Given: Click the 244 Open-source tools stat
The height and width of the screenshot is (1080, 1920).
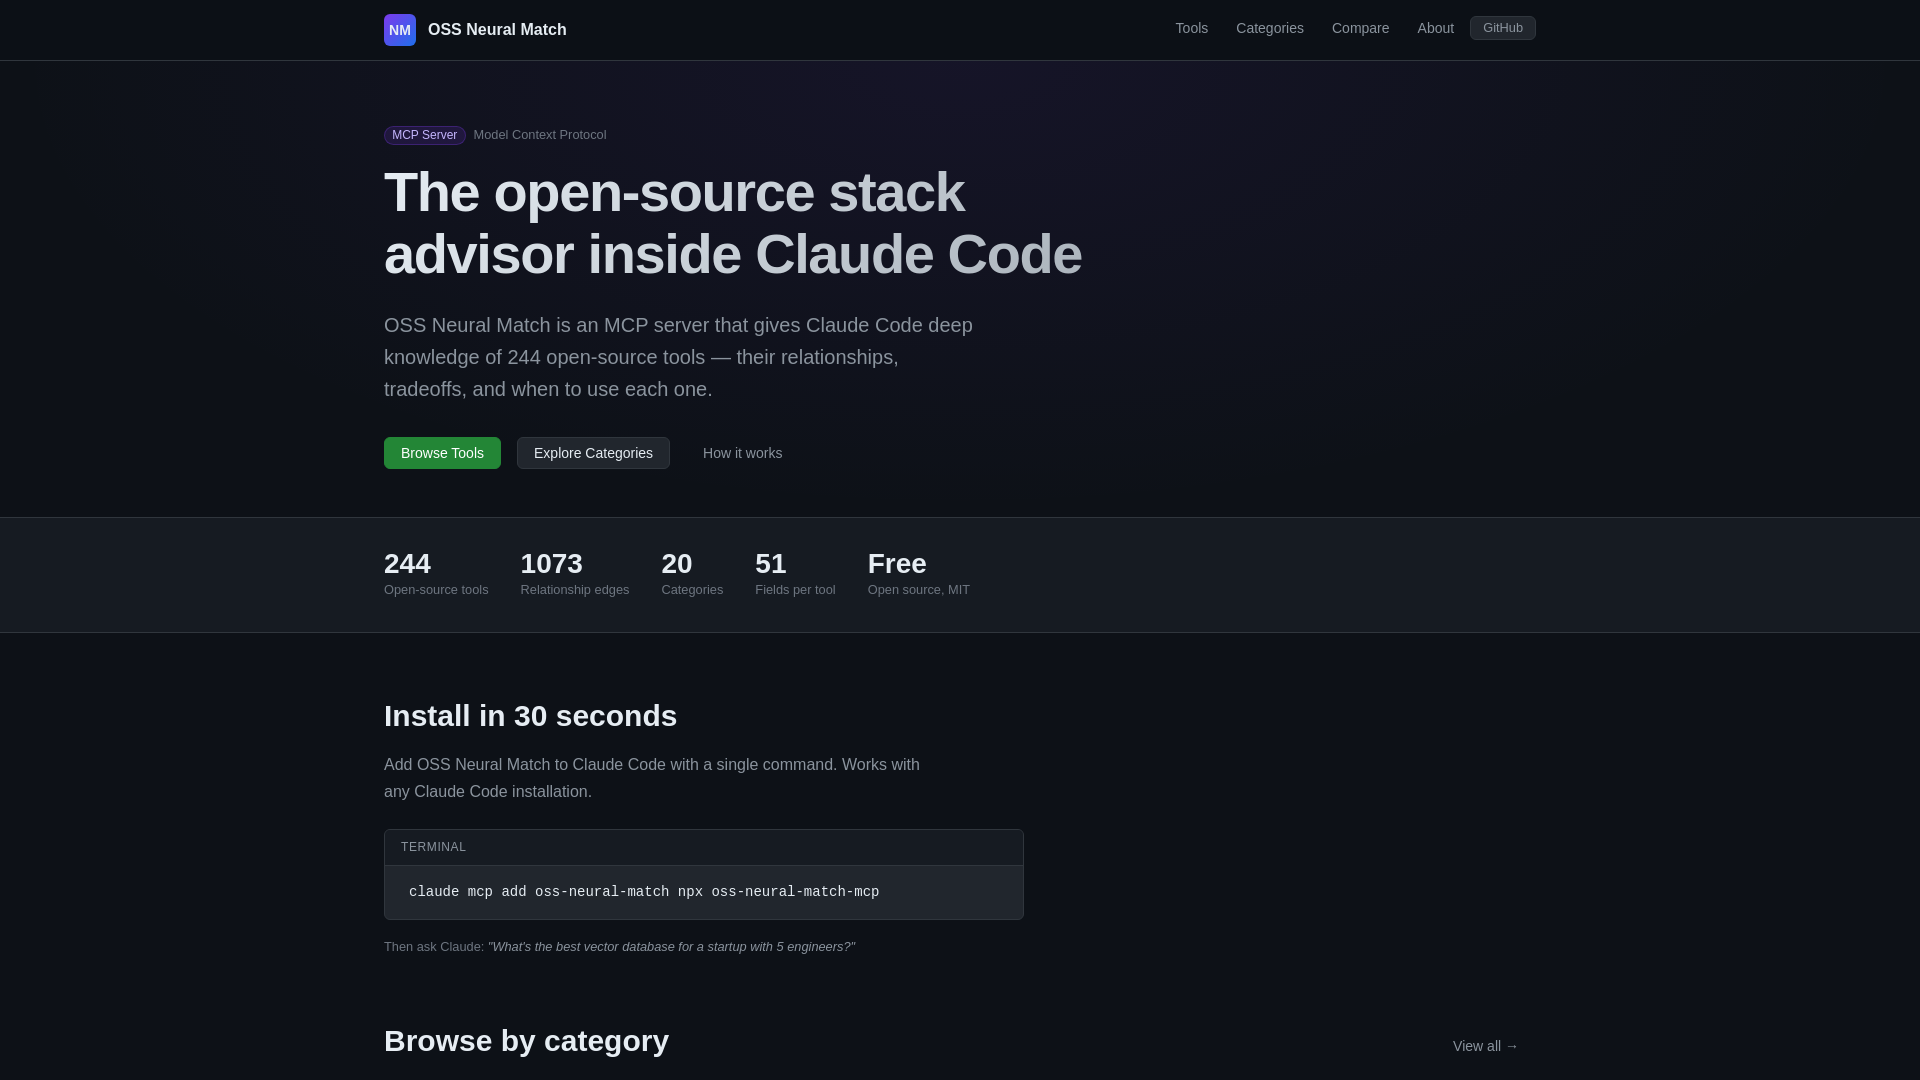Looking at the screenshot, I should [436, 574].
